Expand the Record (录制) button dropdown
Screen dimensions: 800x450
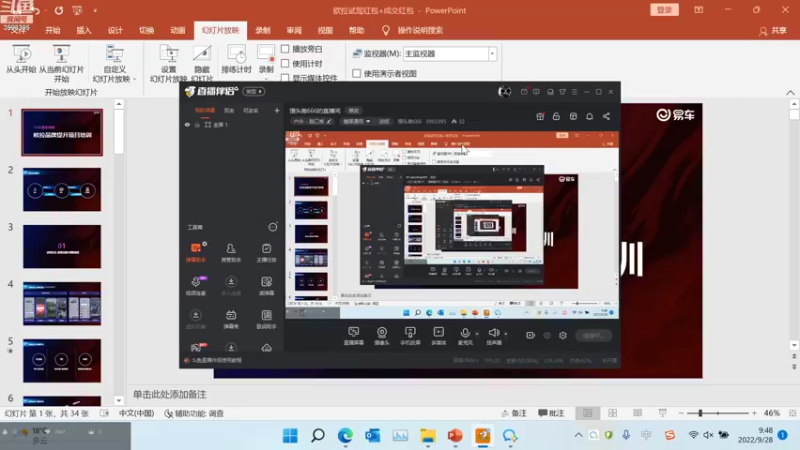click(x=266, y=79)
